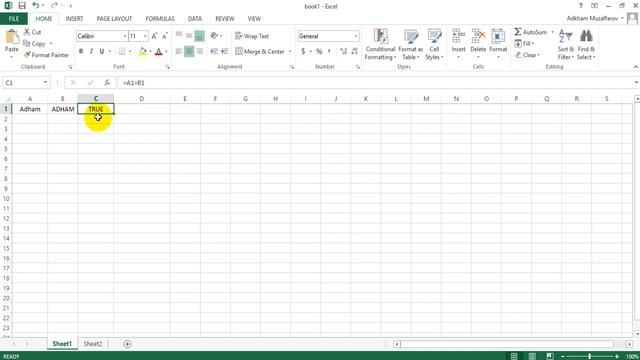Apply the accounting dollar format
This screenshot has height=360, width=640.
tap(303, 51)
